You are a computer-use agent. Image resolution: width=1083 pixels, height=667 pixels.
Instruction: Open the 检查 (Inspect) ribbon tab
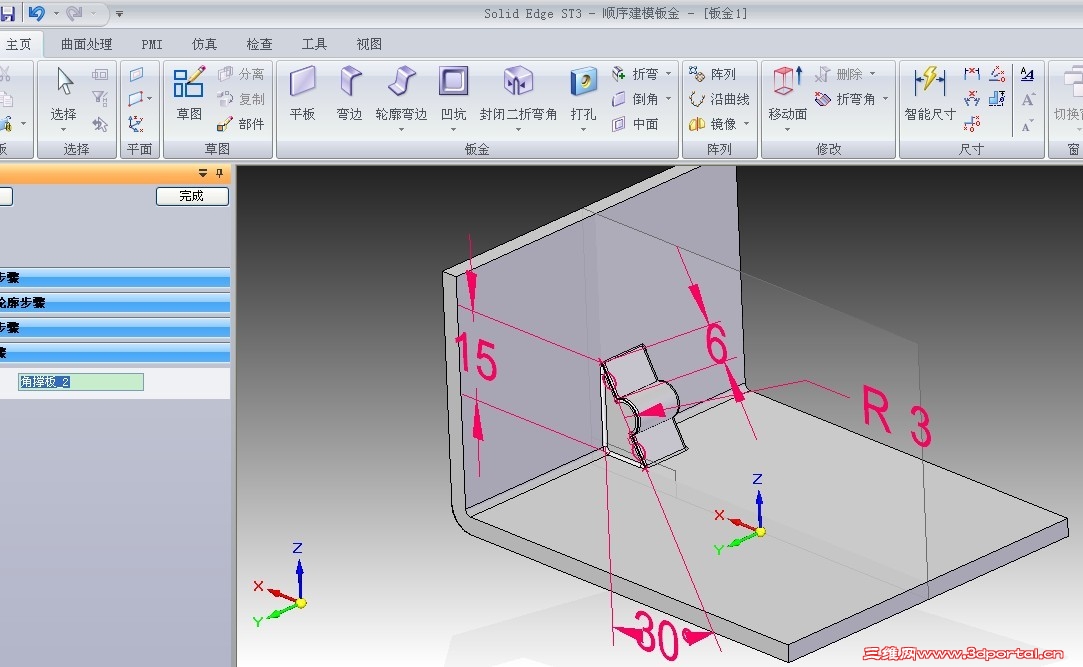(x=259, y=44)
